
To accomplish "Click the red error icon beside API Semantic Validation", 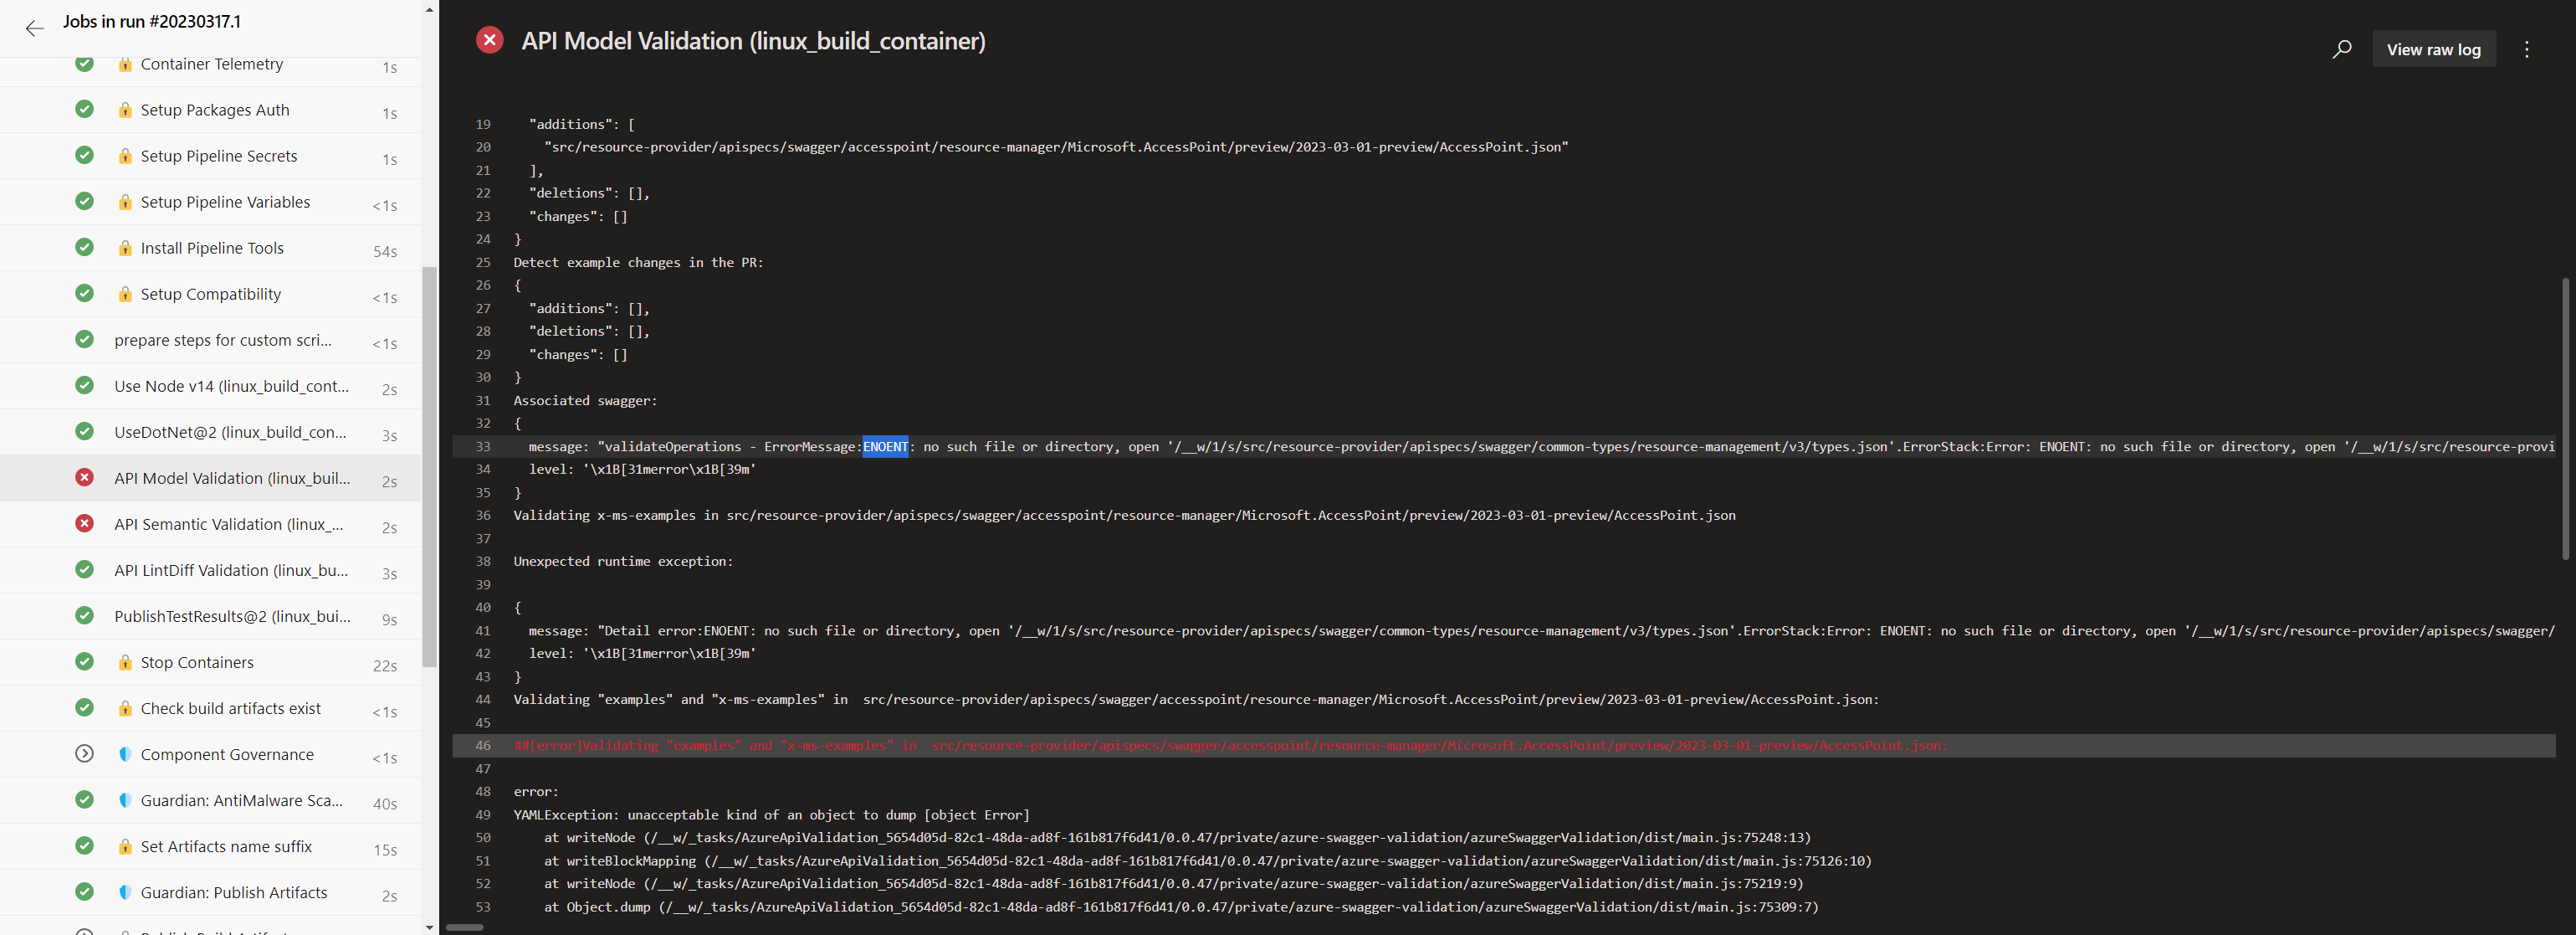I will [84, 524].
